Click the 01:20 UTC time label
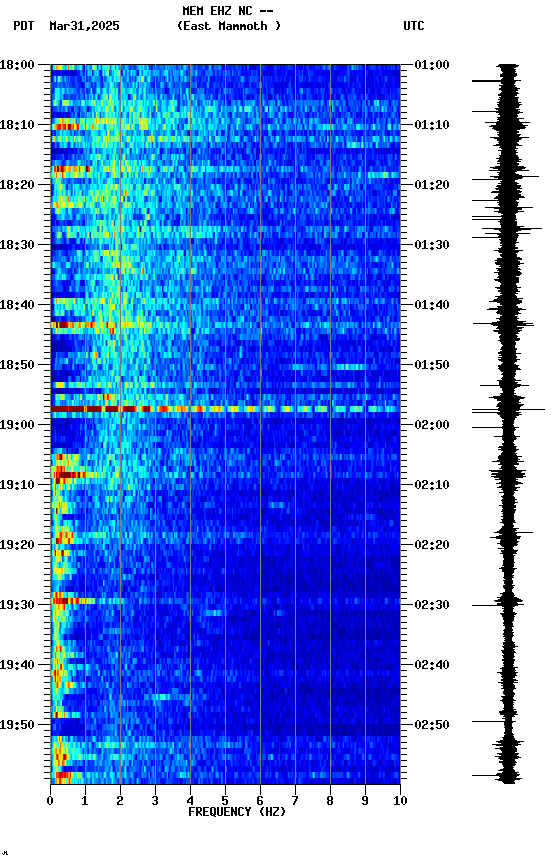Image resolution: width=552 pixels, height=864 pixels. [x=432, y=185]
